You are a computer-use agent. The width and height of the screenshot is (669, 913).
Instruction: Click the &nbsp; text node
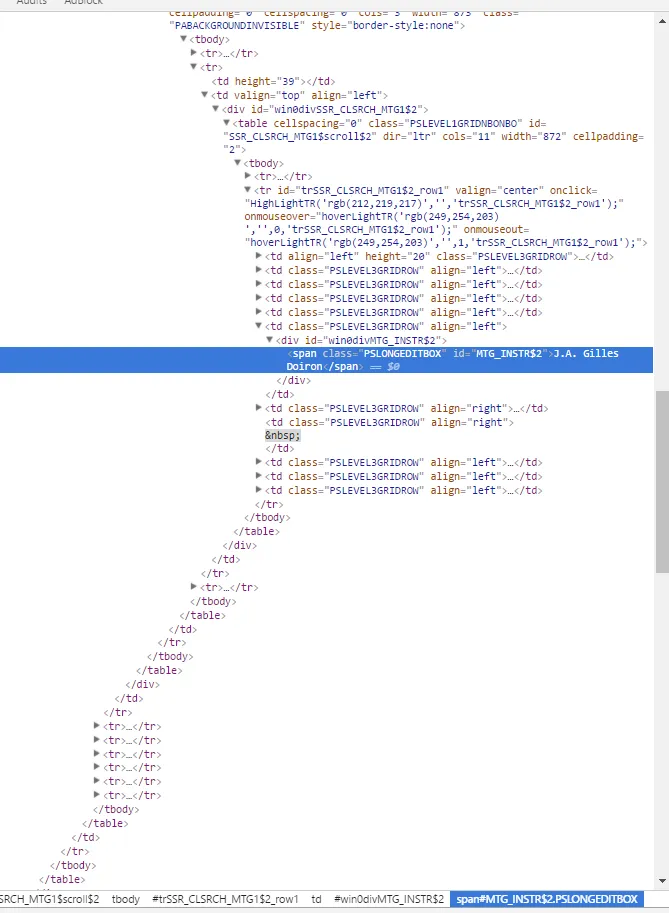(283, 436)
